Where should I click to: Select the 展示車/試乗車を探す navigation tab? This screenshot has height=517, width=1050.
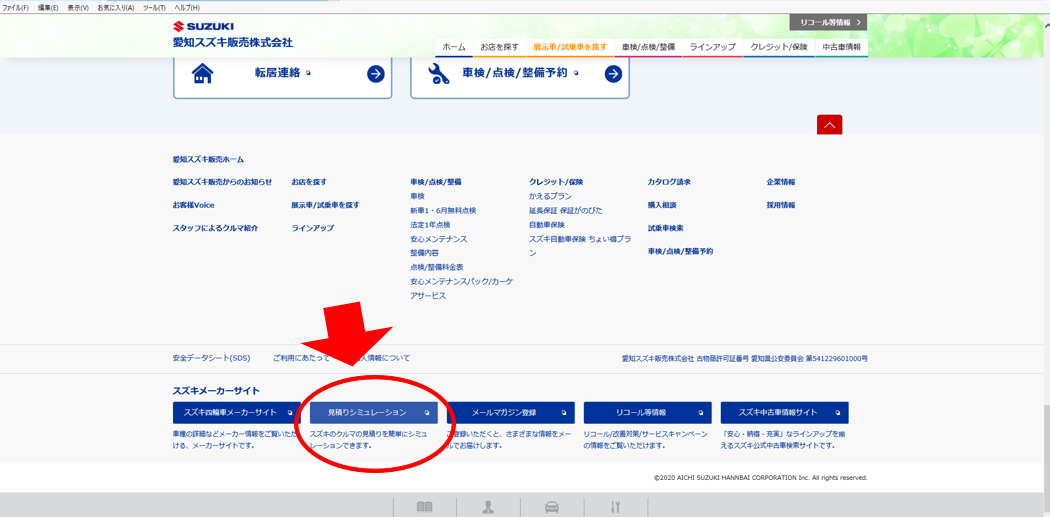[570, 48]
